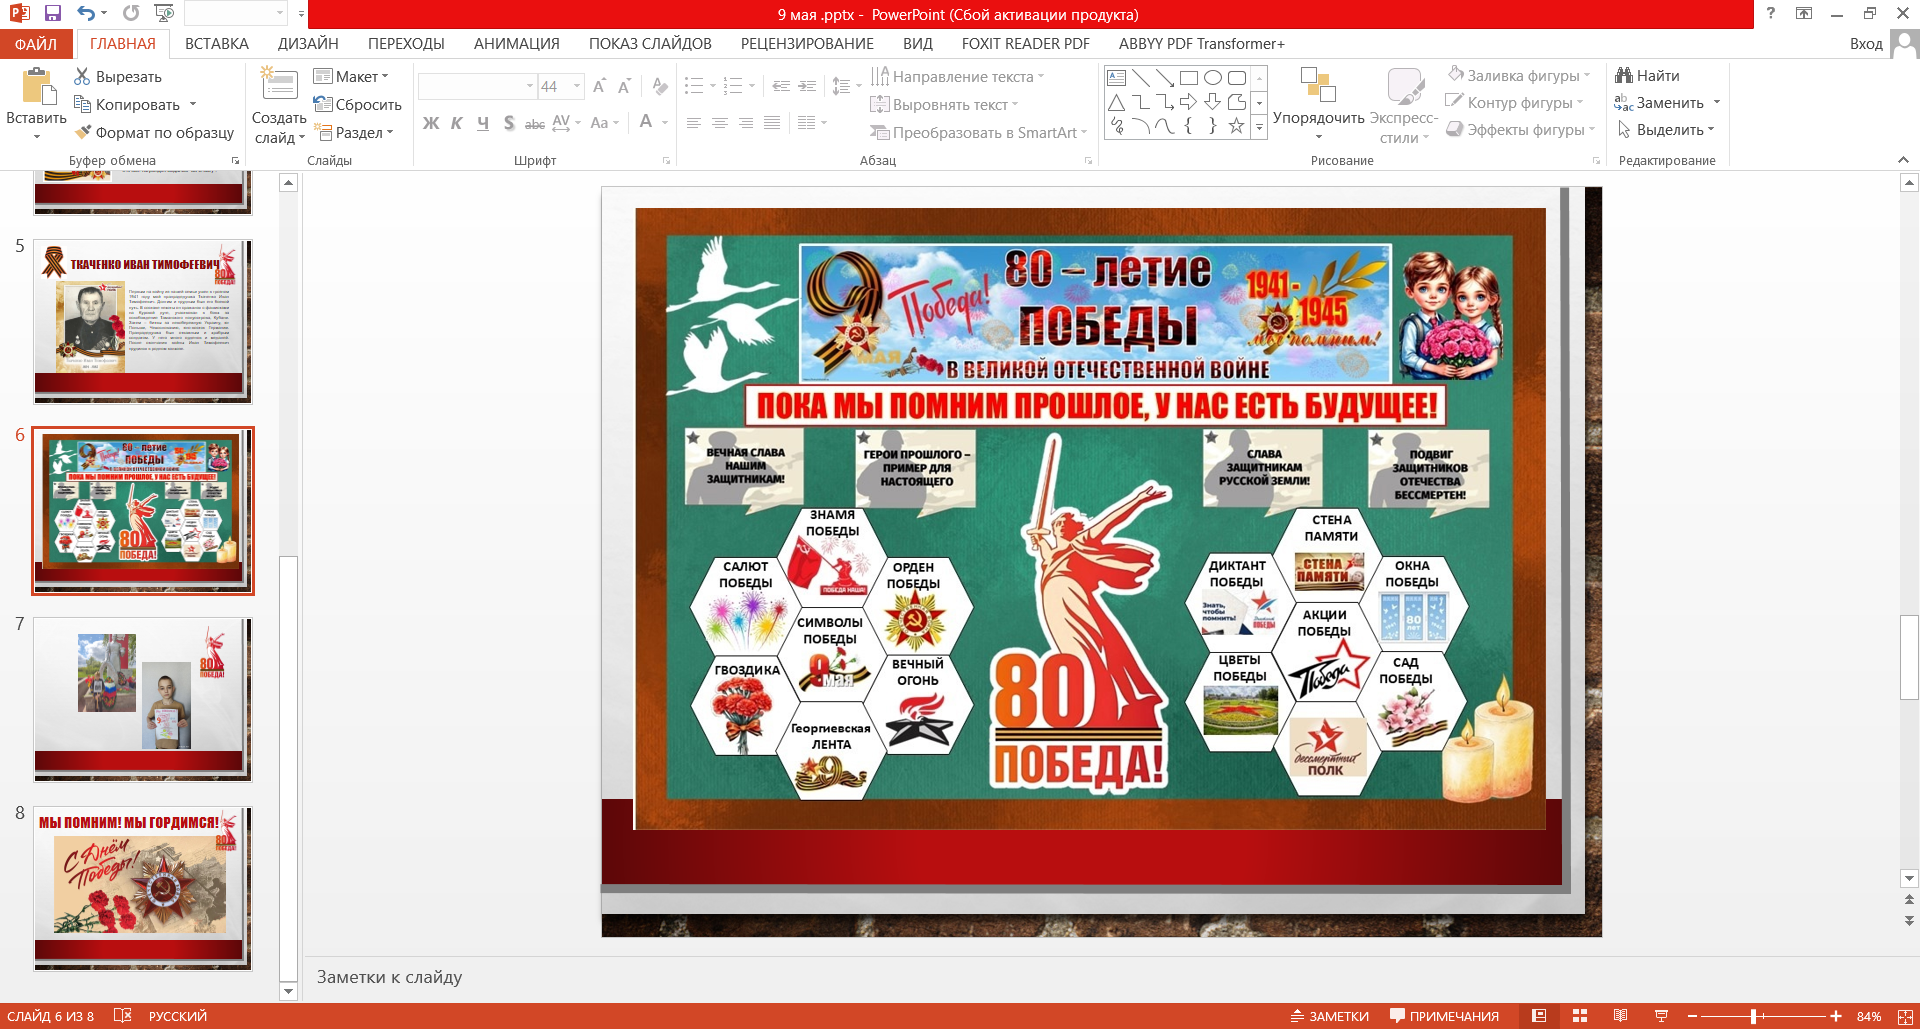1920x1029 pixels.
Task: Switch to ПЕРЕХОДЫ tab
Action: (x=406, y=44)
